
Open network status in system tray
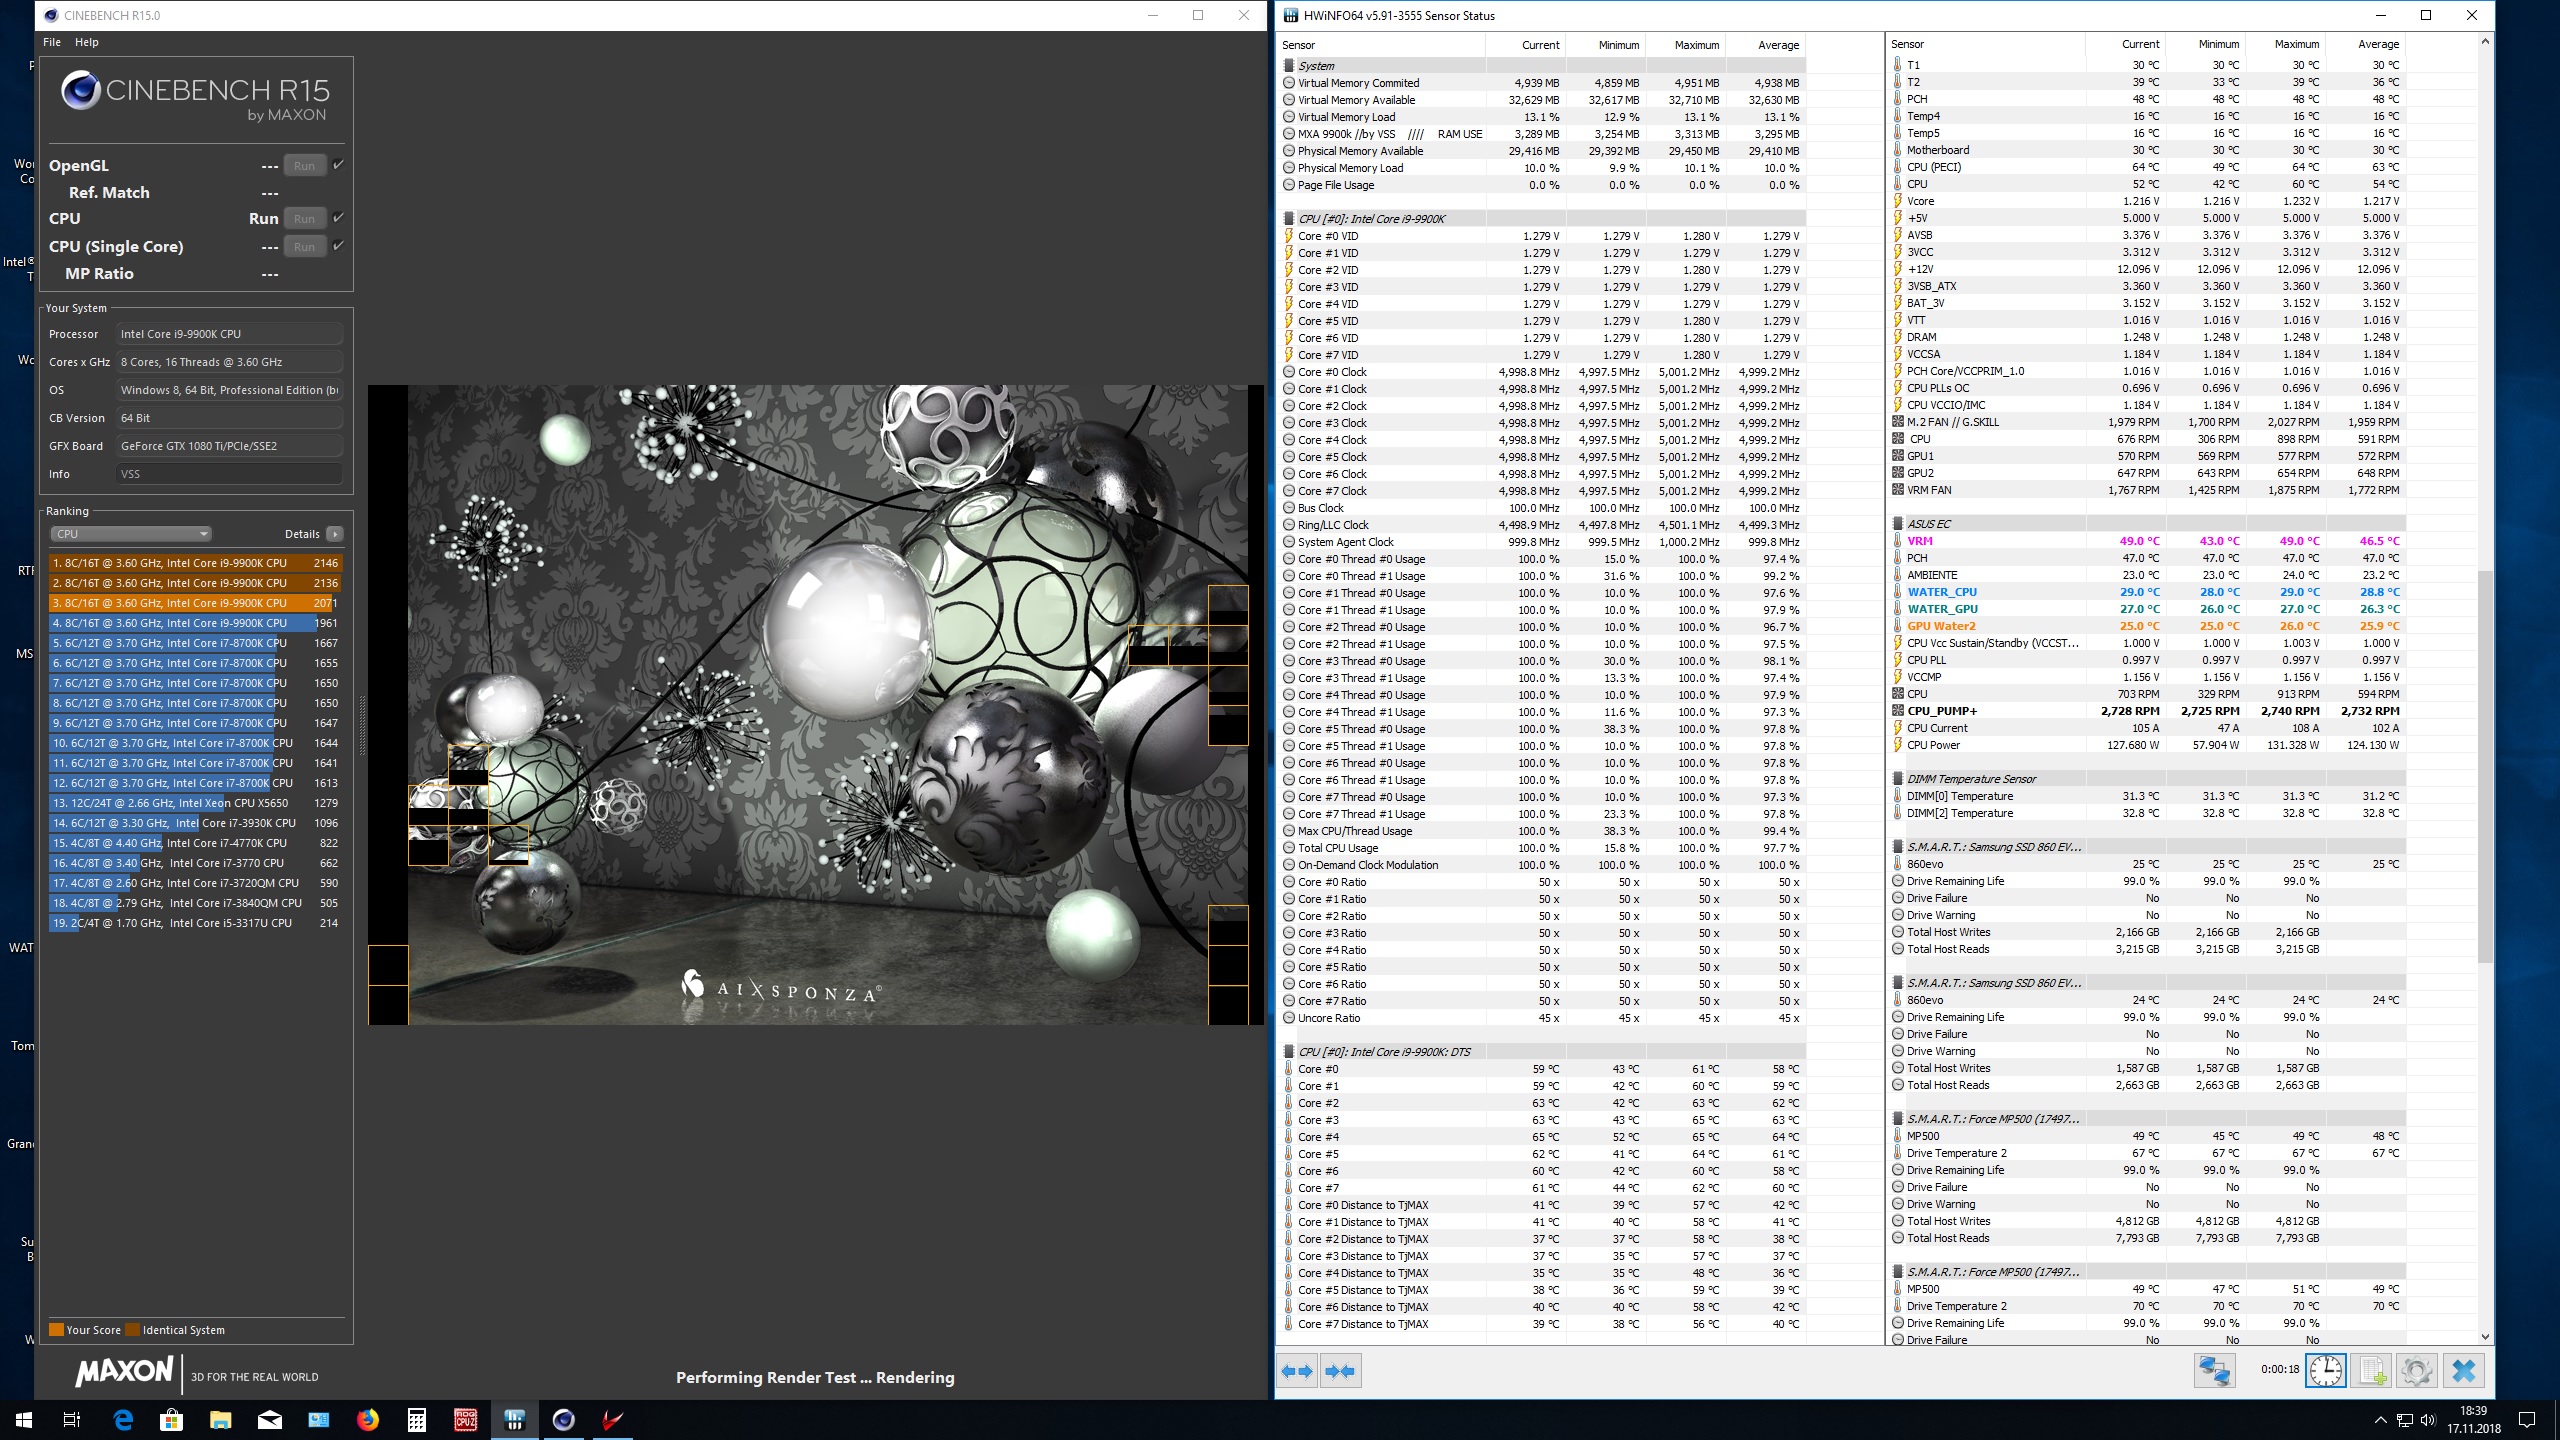point(2403,1420)
